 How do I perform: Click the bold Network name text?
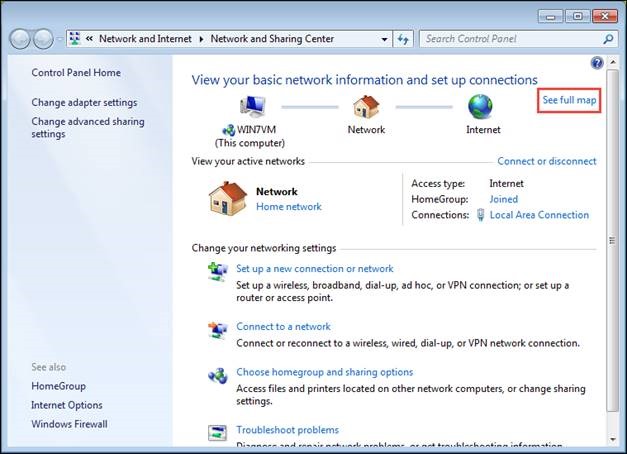point(277,192)
